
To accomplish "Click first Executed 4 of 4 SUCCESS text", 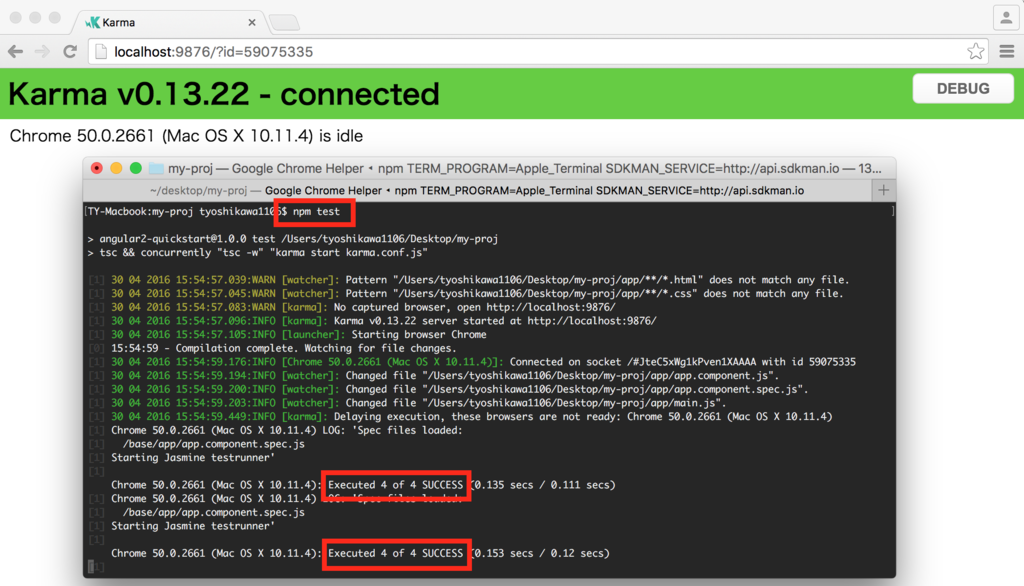I will click(x=395, y=485).
